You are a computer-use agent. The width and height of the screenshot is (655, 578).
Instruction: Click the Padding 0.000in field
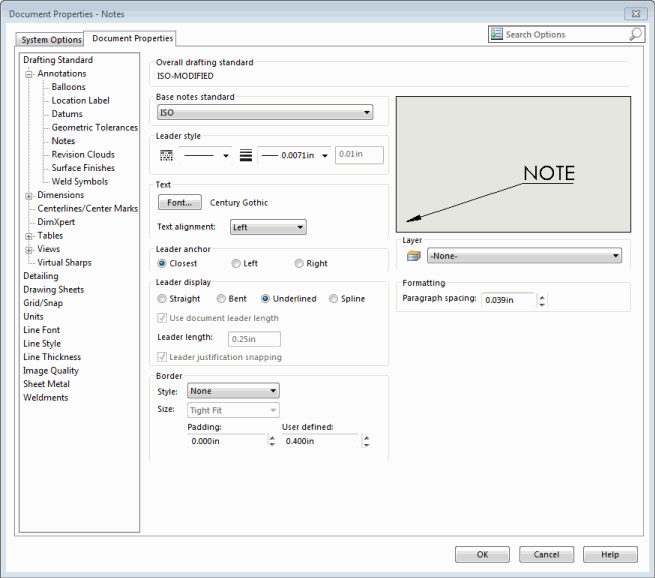click(x=226, y=441)
